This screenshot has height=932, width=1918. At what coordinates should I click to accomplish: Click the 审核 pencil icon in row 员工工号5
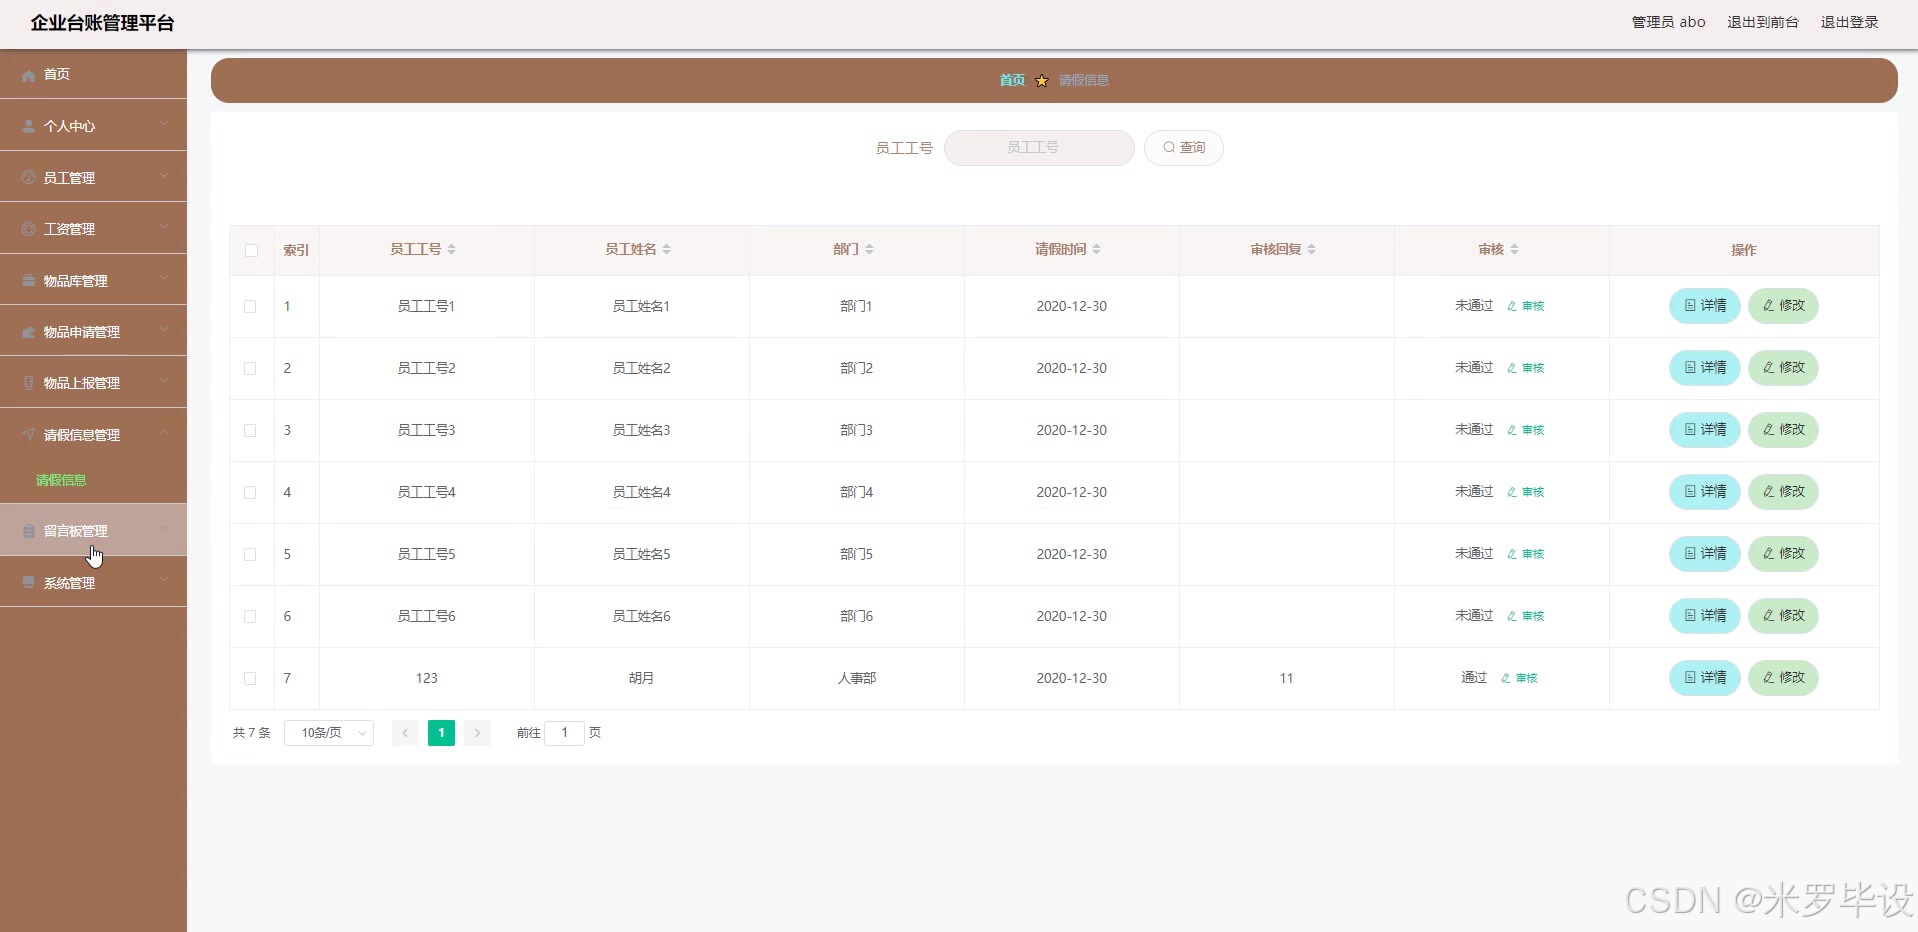point(1512,554)
